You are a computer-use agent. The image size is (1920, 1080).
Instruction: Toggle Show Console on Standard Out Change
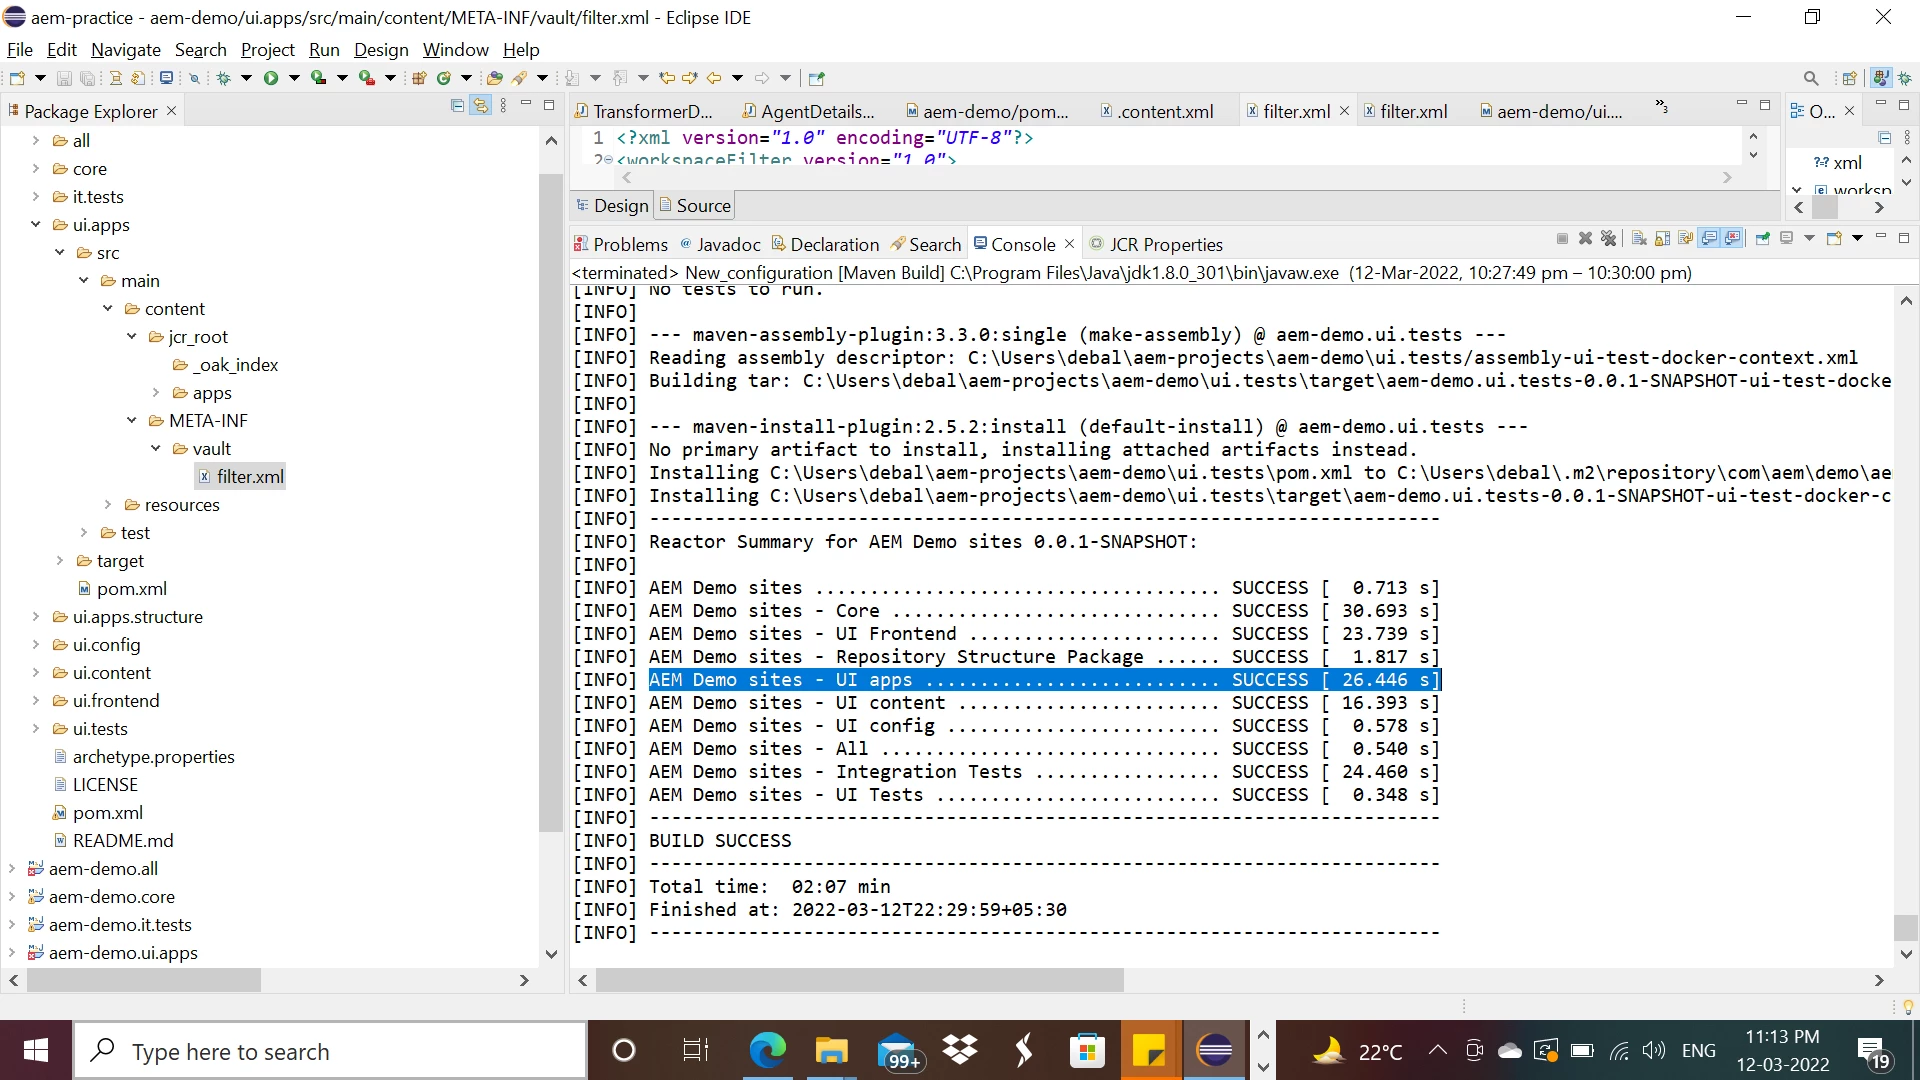click(x=1710, y=239)
